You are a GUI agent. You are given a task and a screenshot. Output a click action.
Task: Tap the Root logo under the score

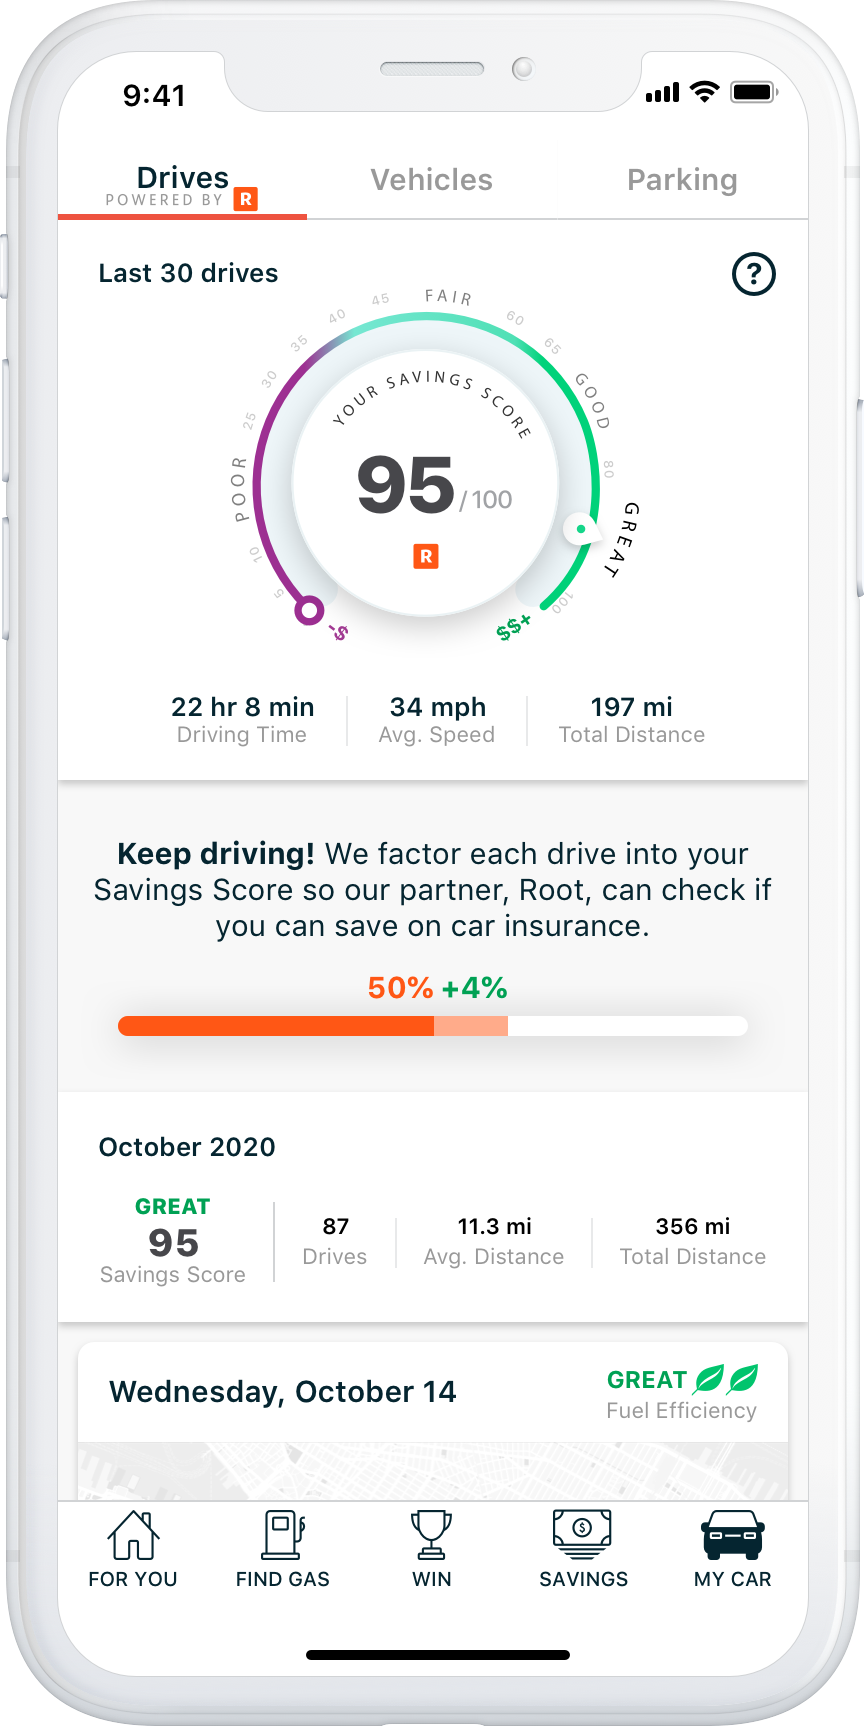coord(426,556)
